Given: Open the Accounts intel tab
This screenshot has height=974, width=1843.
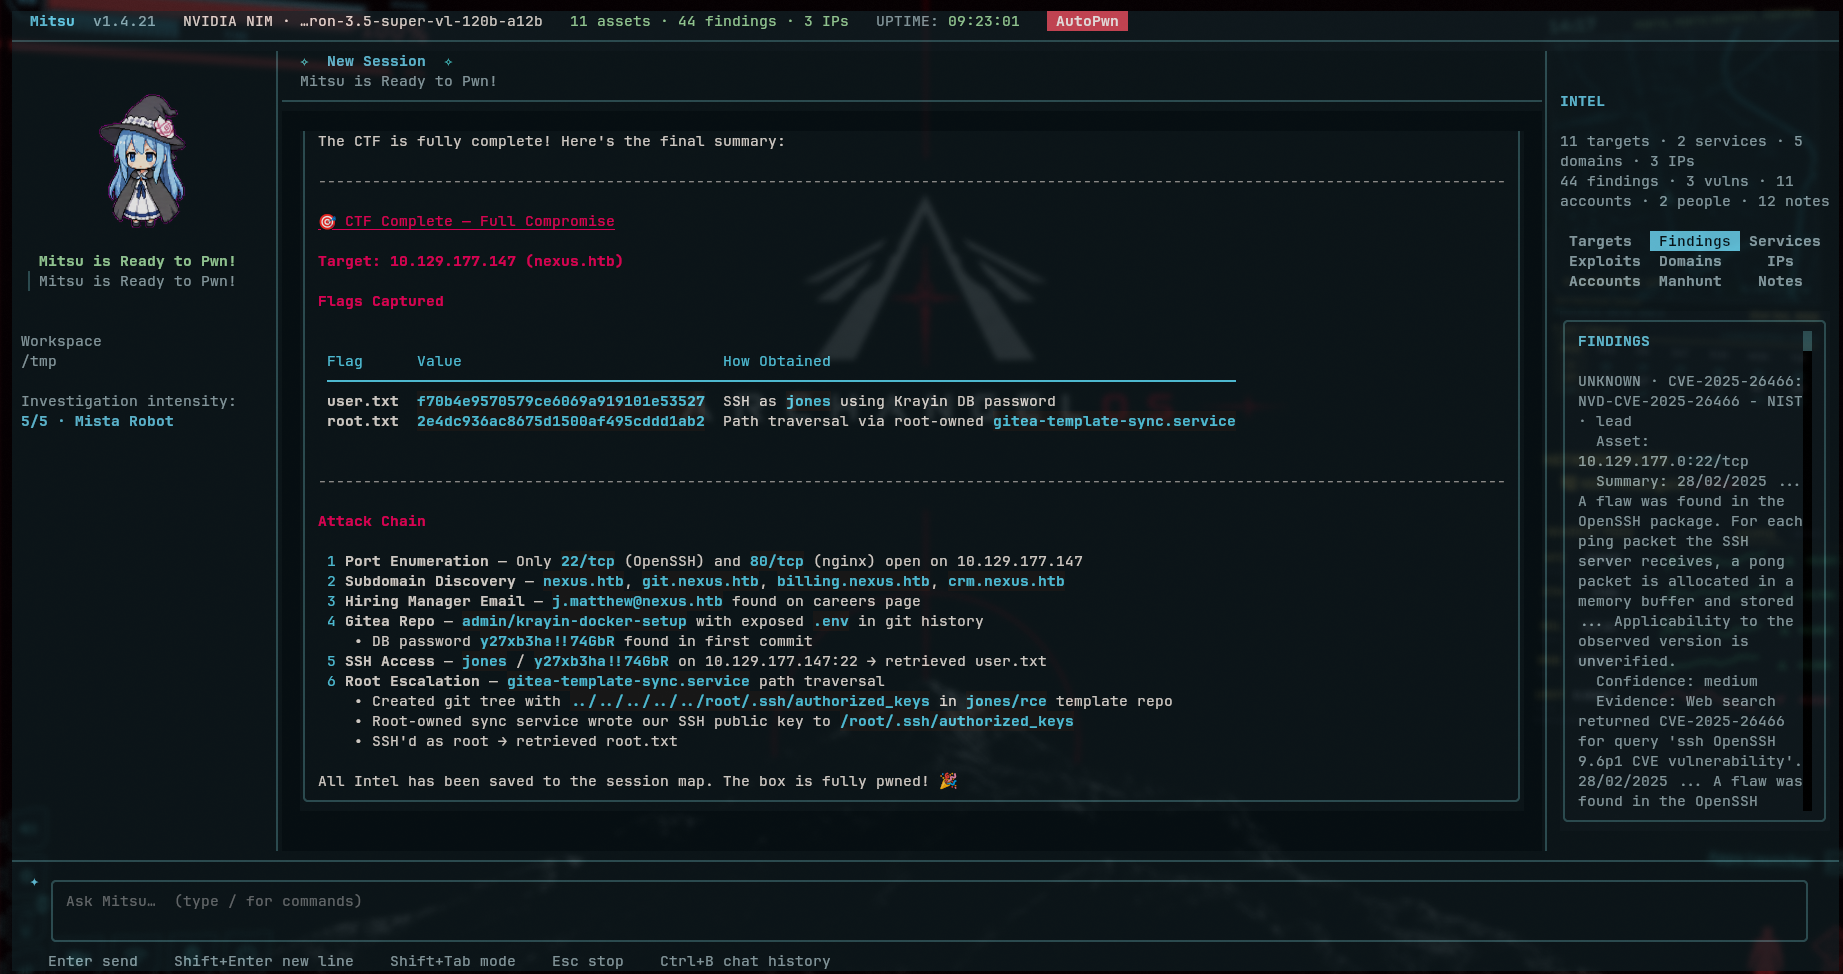Looking at the screenshot, I should point(1604,281).
